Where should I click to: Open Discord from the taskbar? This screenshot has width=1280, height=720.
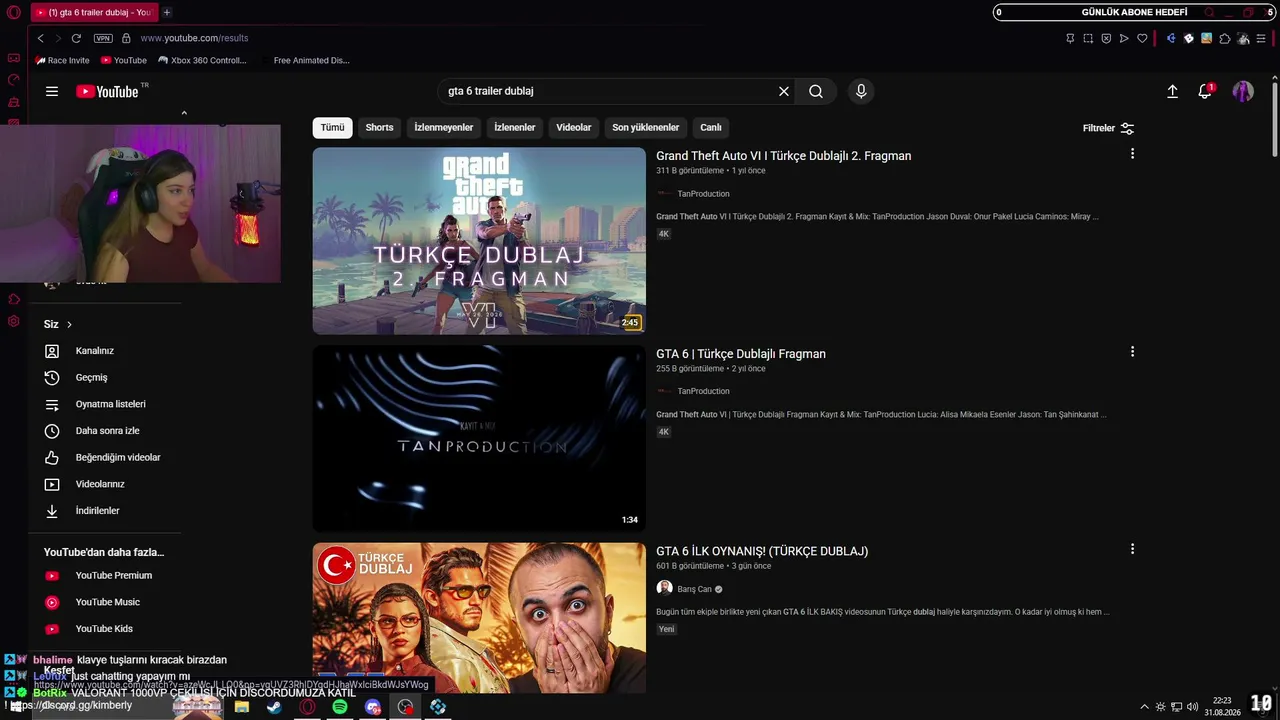[x=373, y=707]
